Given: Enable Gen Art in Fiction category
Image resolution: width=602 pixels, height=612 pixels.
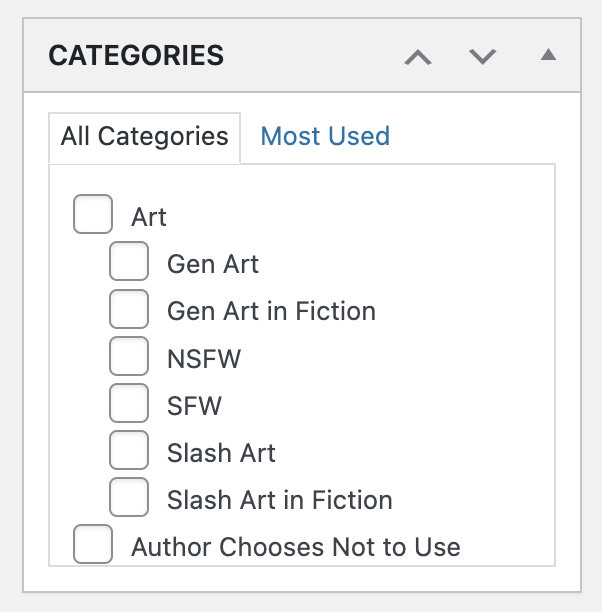Looking at the screenshot, I should coord(129,309).
